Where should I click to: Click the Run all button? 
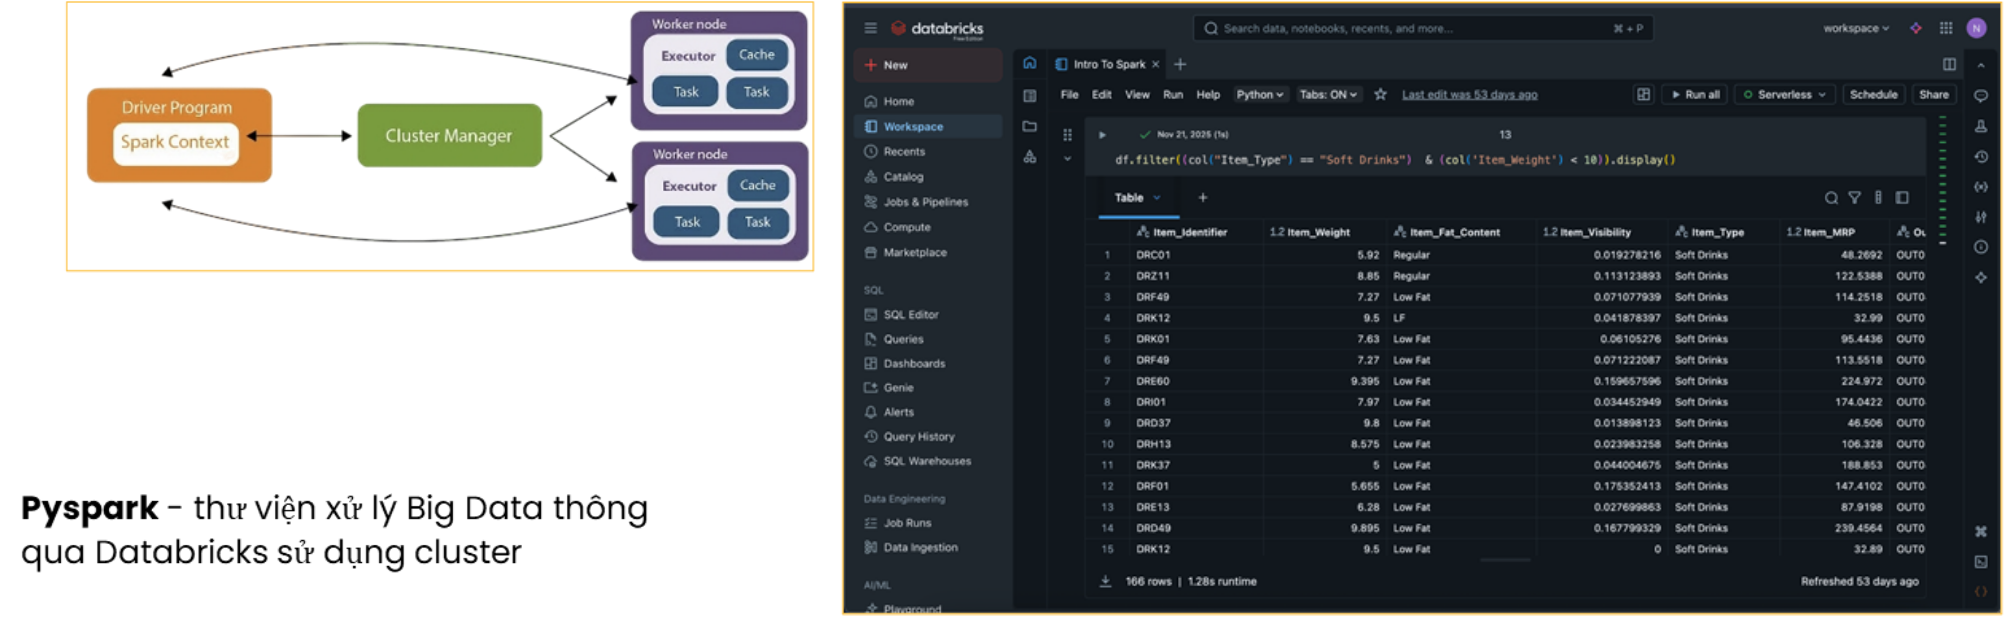pyautogui.click(x=1695, y=94)
